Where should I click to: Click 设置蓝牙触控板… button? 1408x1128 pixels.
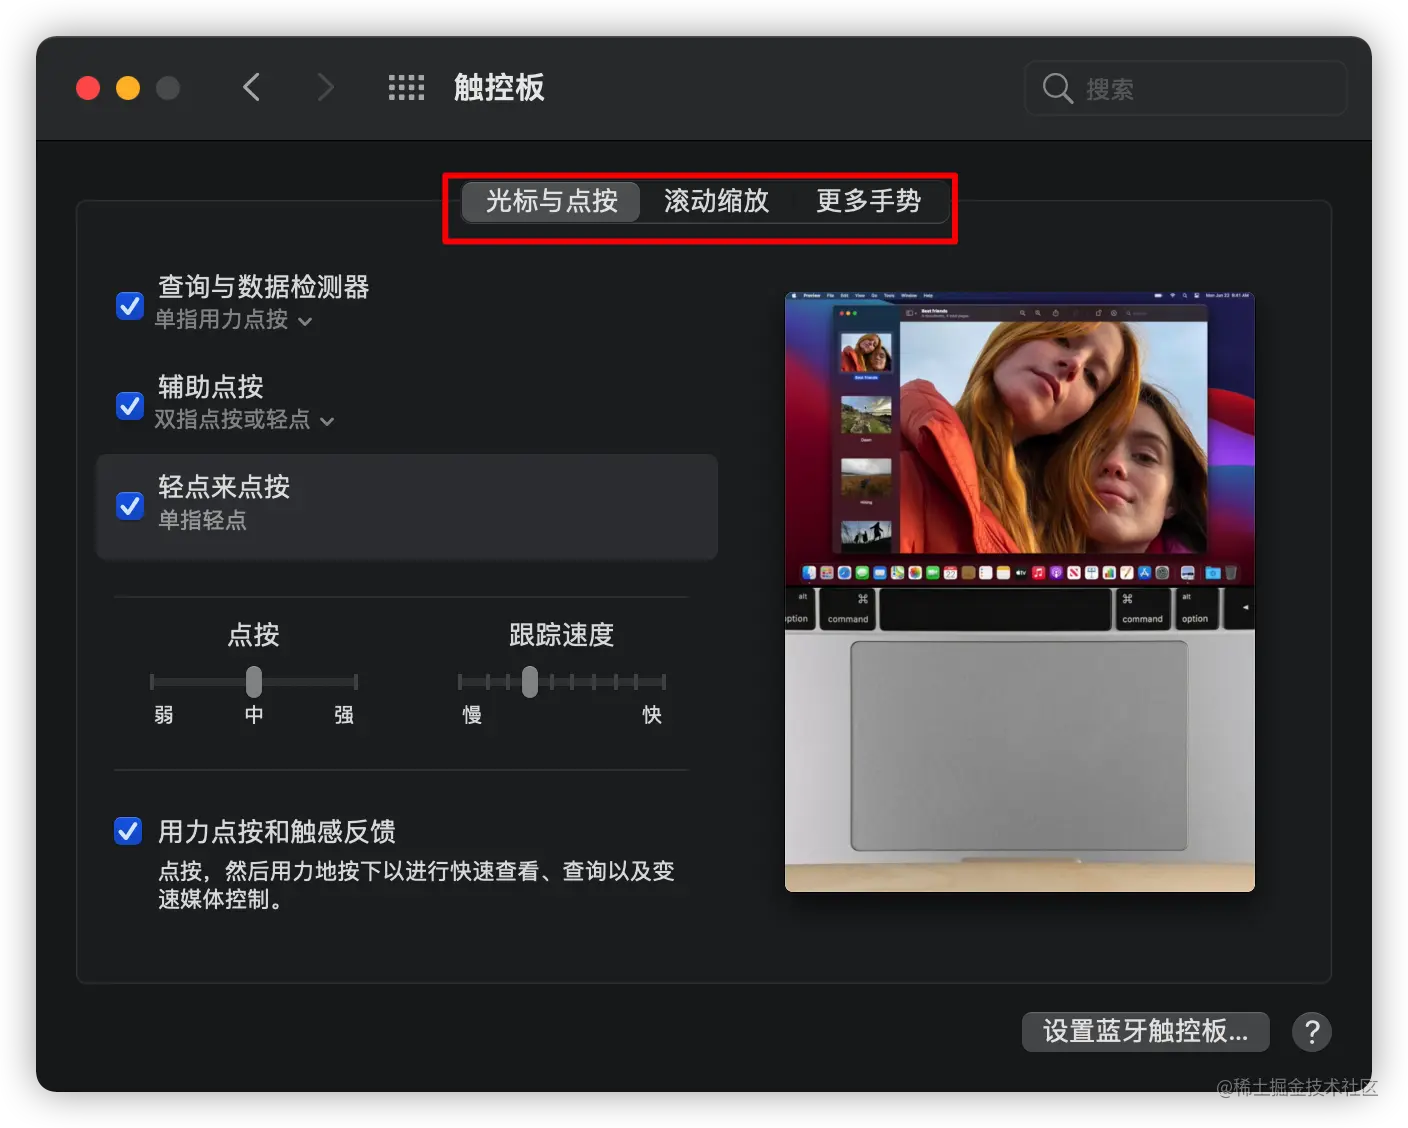[1145, 1031]
